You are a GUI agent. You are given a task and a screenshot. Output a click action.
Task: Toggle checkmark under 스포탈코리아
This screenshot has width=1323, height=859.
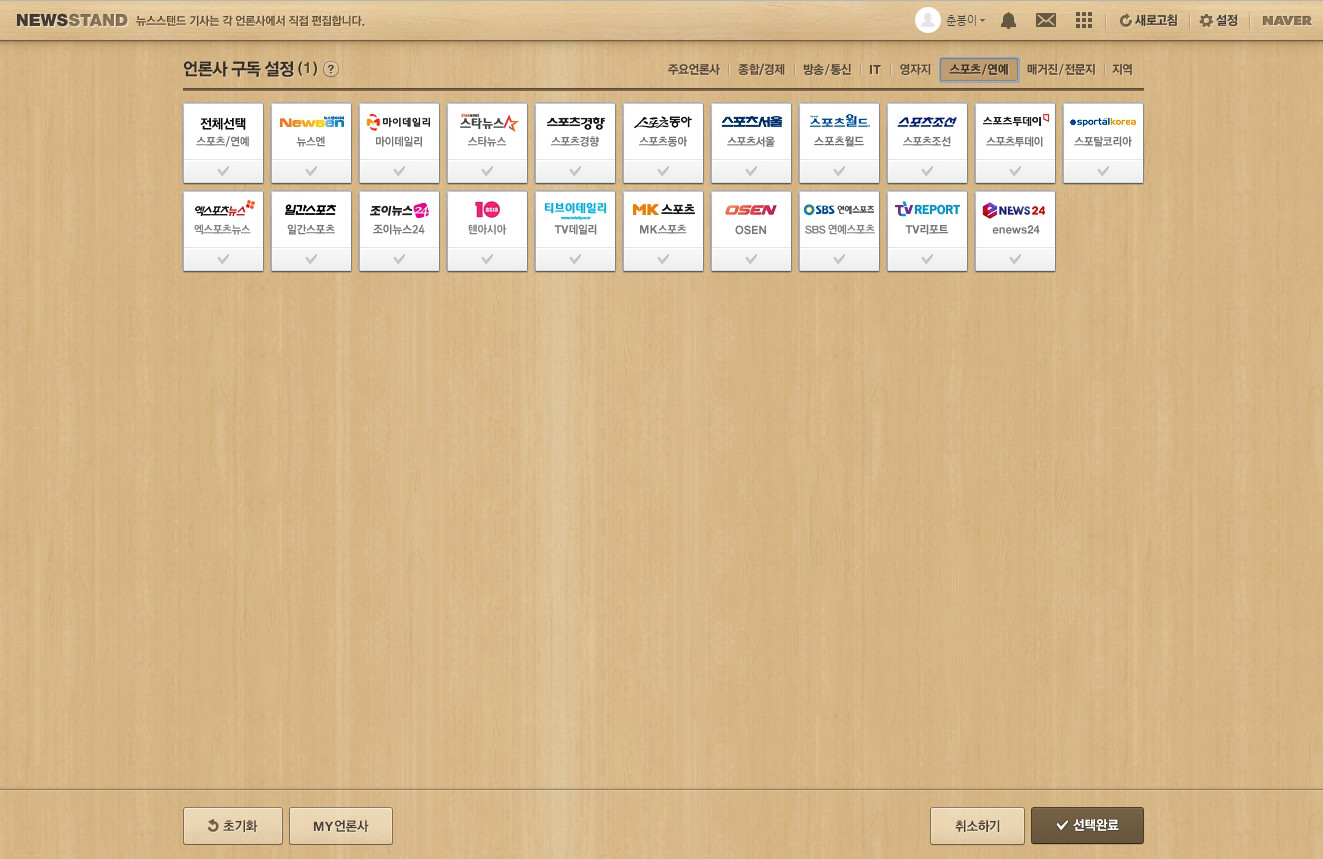(x=1103, y=171)
